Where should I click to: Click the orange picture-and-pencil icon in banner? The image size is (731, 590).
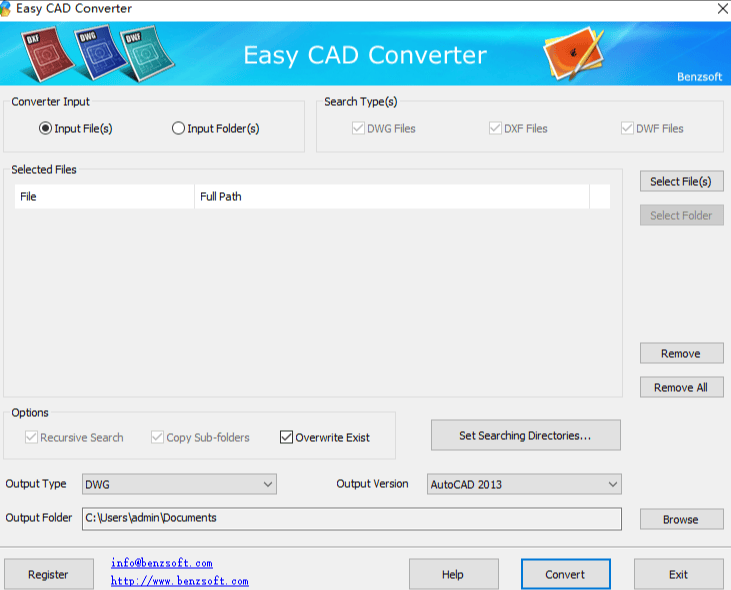(574, 54)
